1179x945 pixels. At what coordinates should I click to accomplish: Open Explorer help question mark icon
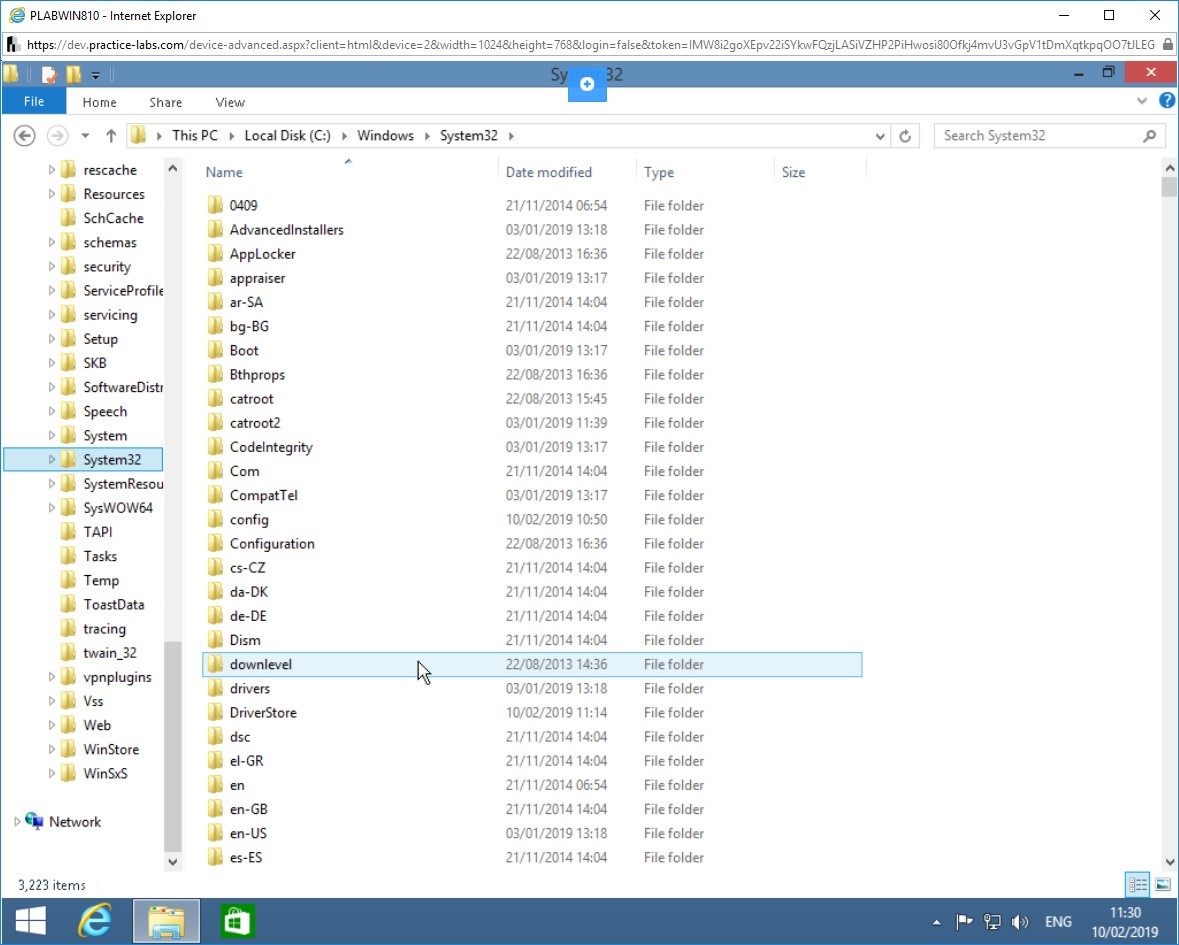pos(1167,100)
